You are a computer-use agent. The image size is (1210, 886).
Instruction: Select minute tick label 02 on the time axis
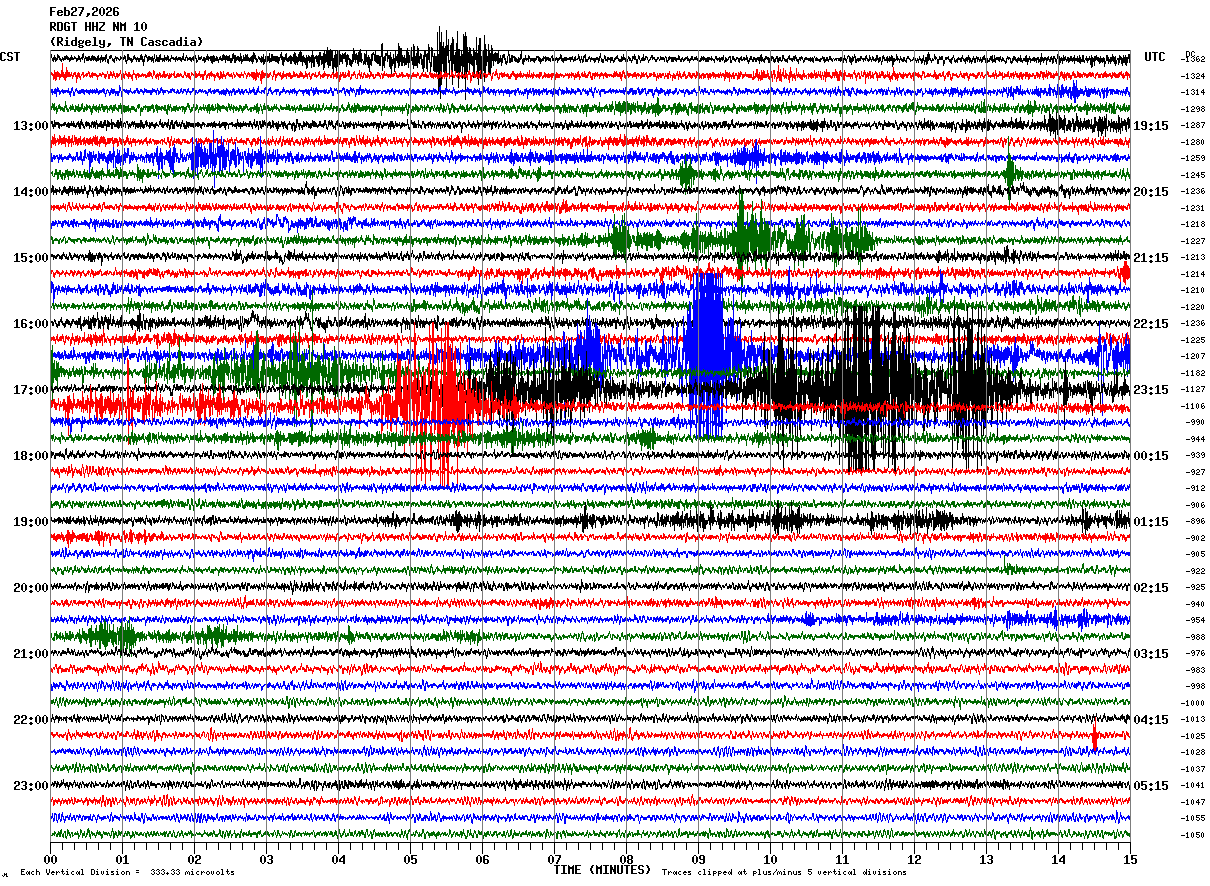[x=194, y=859]
